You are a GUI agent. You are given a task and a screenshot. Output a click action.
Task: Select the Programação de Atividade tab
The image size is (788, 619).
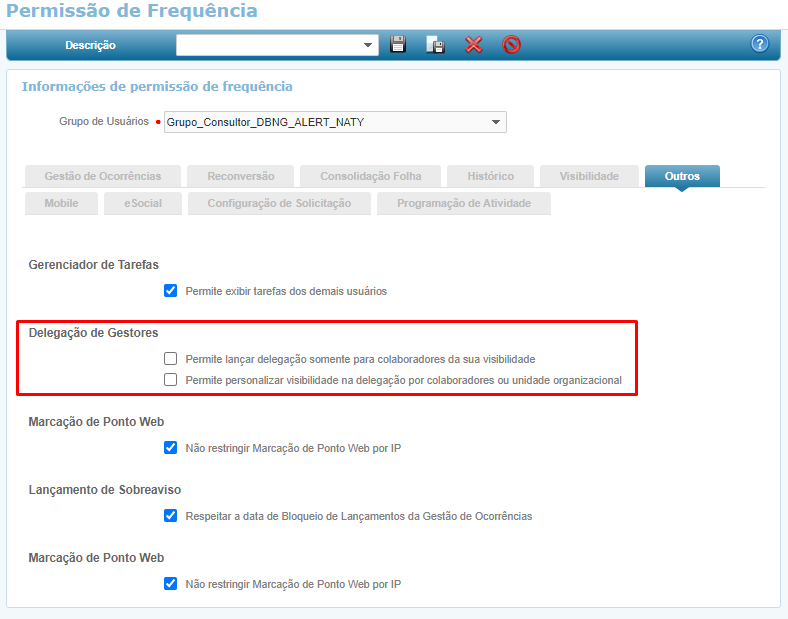tap(463, 203)
